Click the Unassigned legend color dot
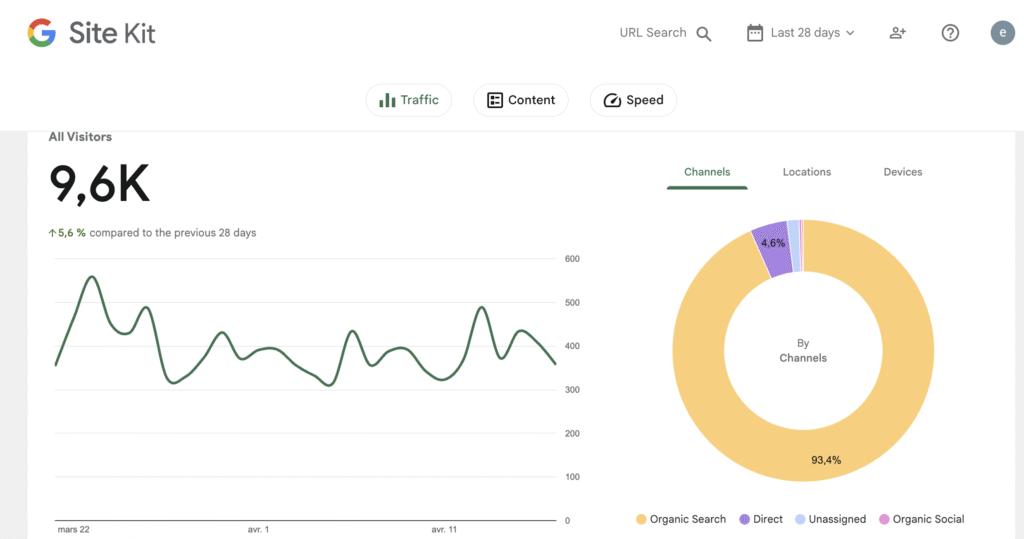The image size is (1024, 539). click(800, 519)
